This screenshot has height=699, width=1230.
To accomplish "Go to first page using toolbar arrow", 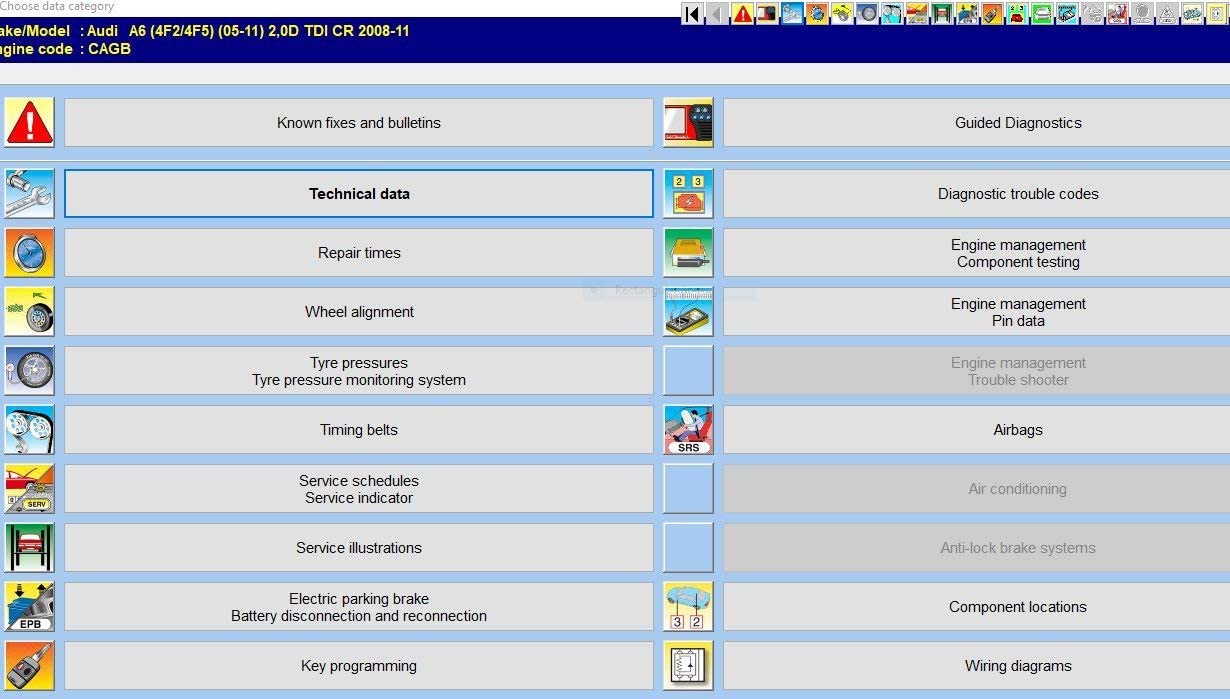I will tap(693, 14).
